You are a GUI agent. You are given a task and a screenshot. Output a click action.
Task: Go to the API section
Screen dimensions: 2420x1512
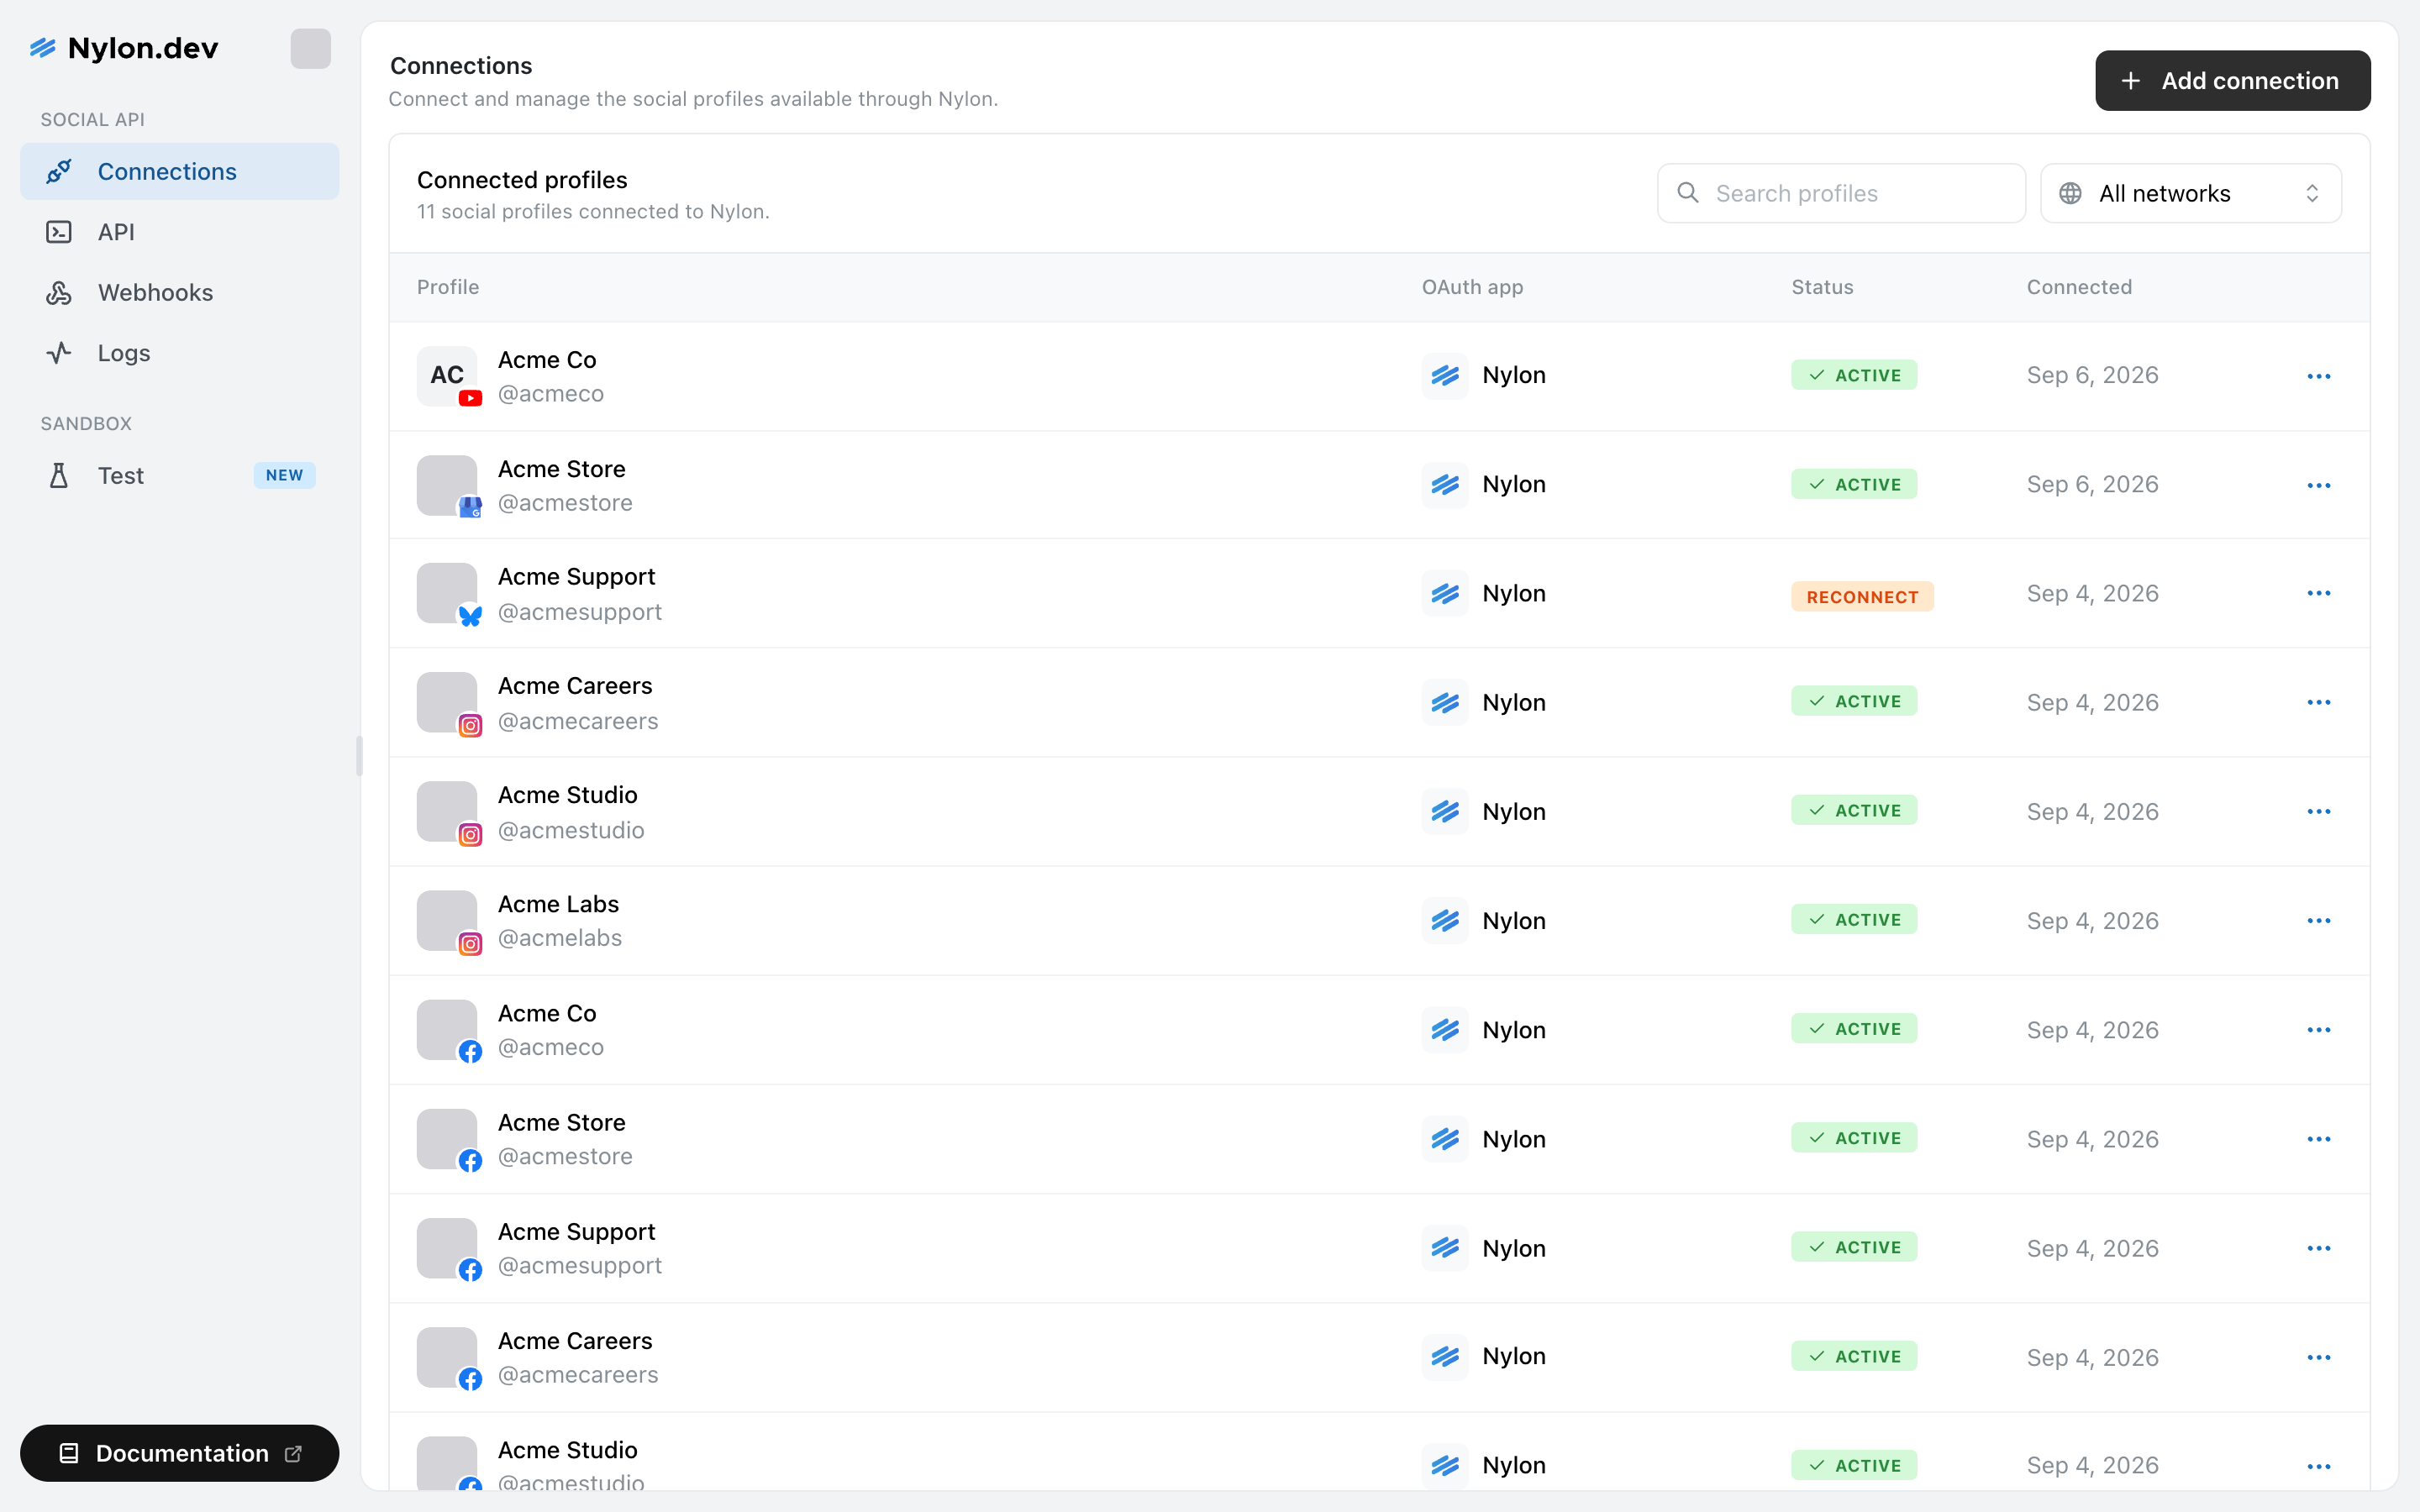click(179, 232)
